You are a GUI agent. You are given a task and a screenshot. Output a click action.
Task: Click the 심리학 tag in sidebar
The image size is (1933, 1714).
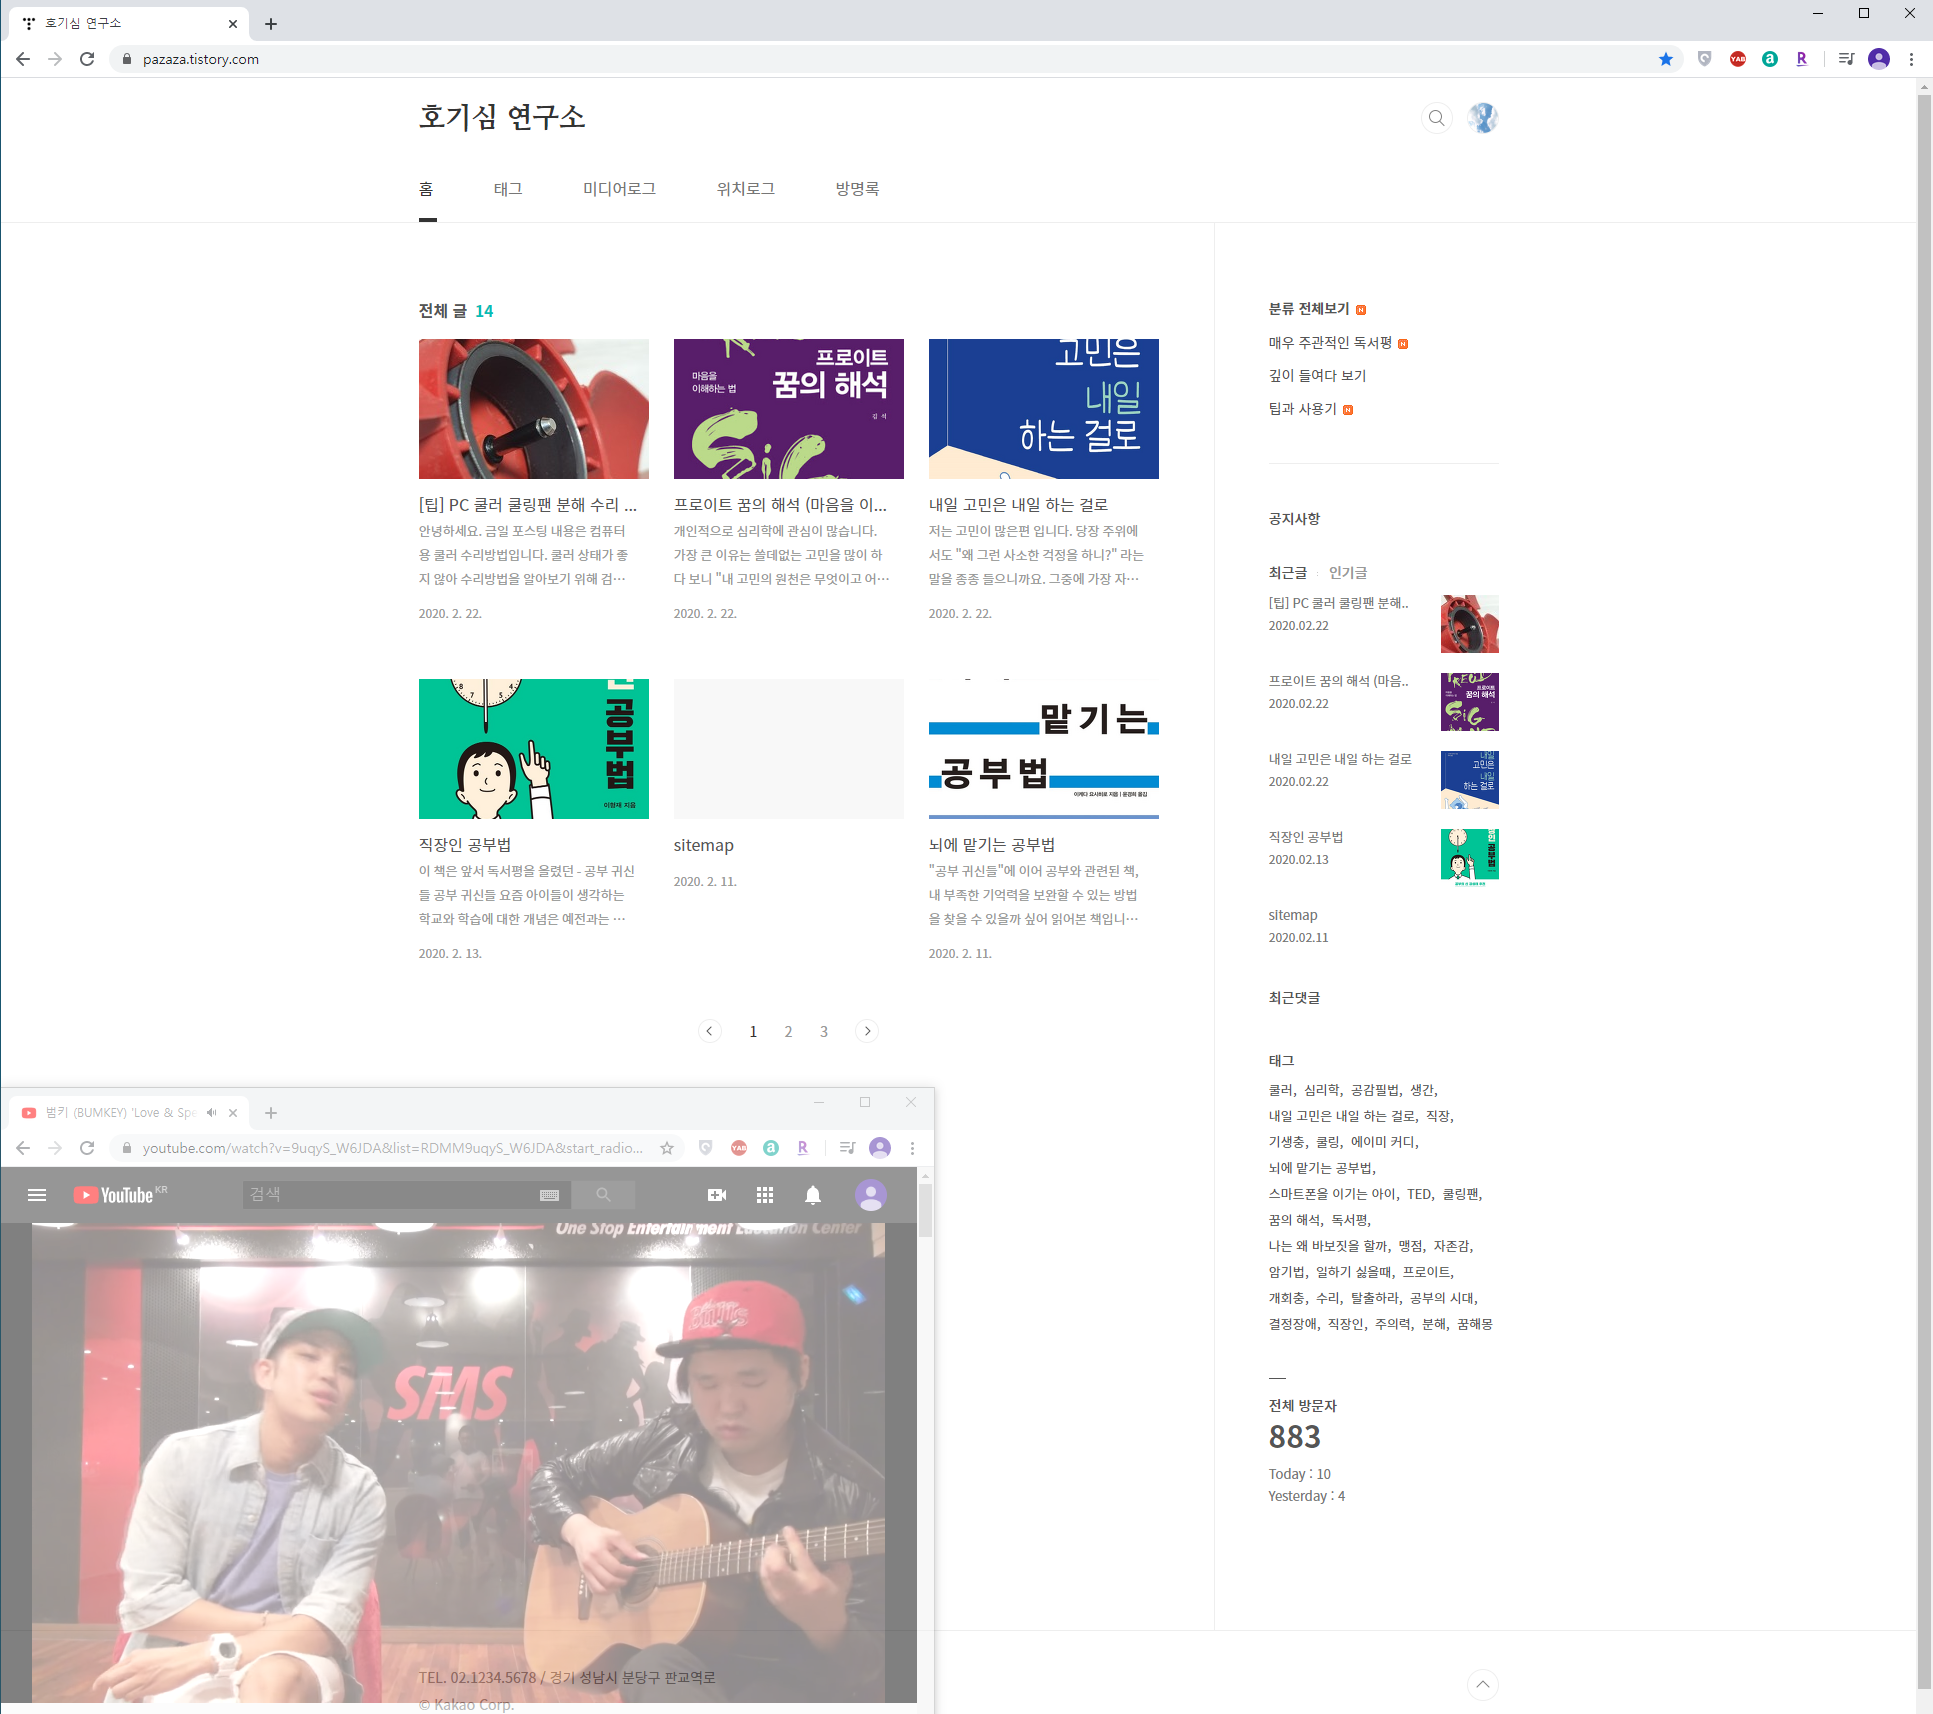1321,1090
